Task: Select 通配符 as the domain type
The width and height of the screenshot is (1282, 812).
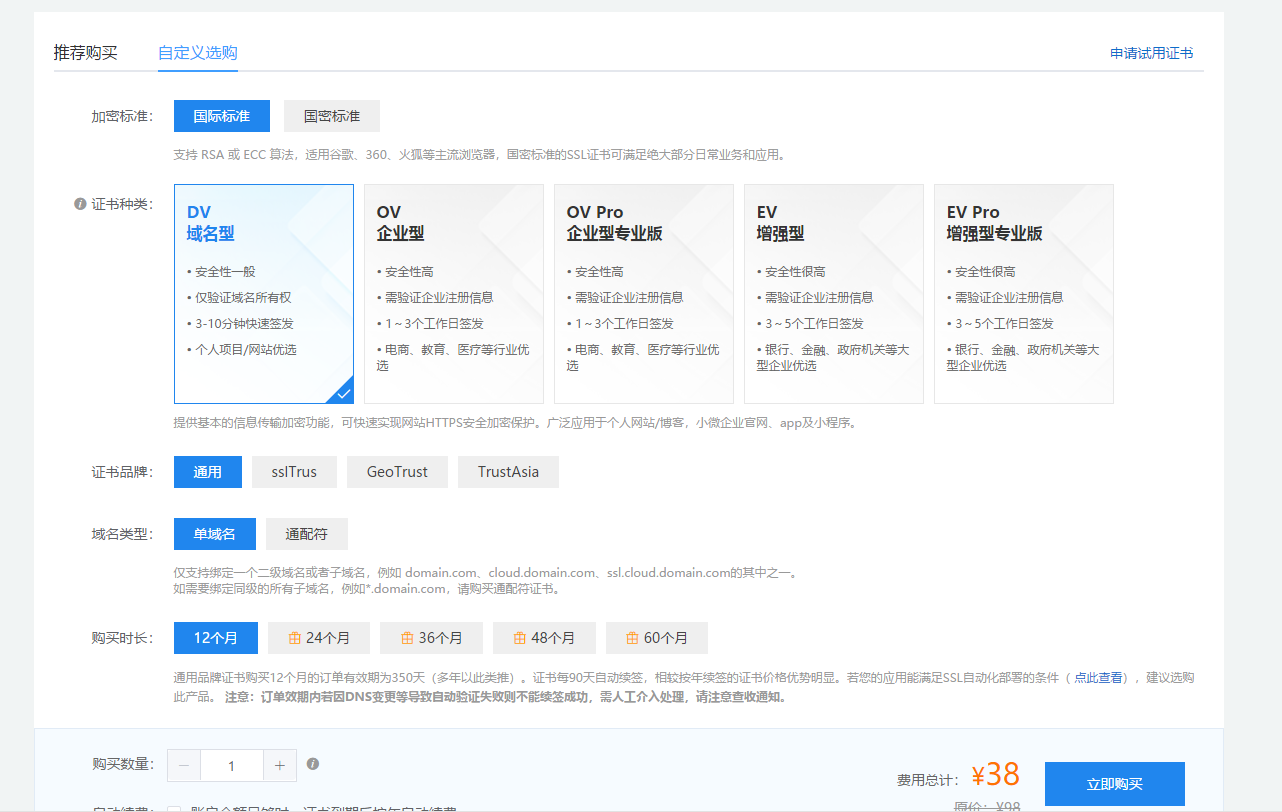Action: (305, 533)
